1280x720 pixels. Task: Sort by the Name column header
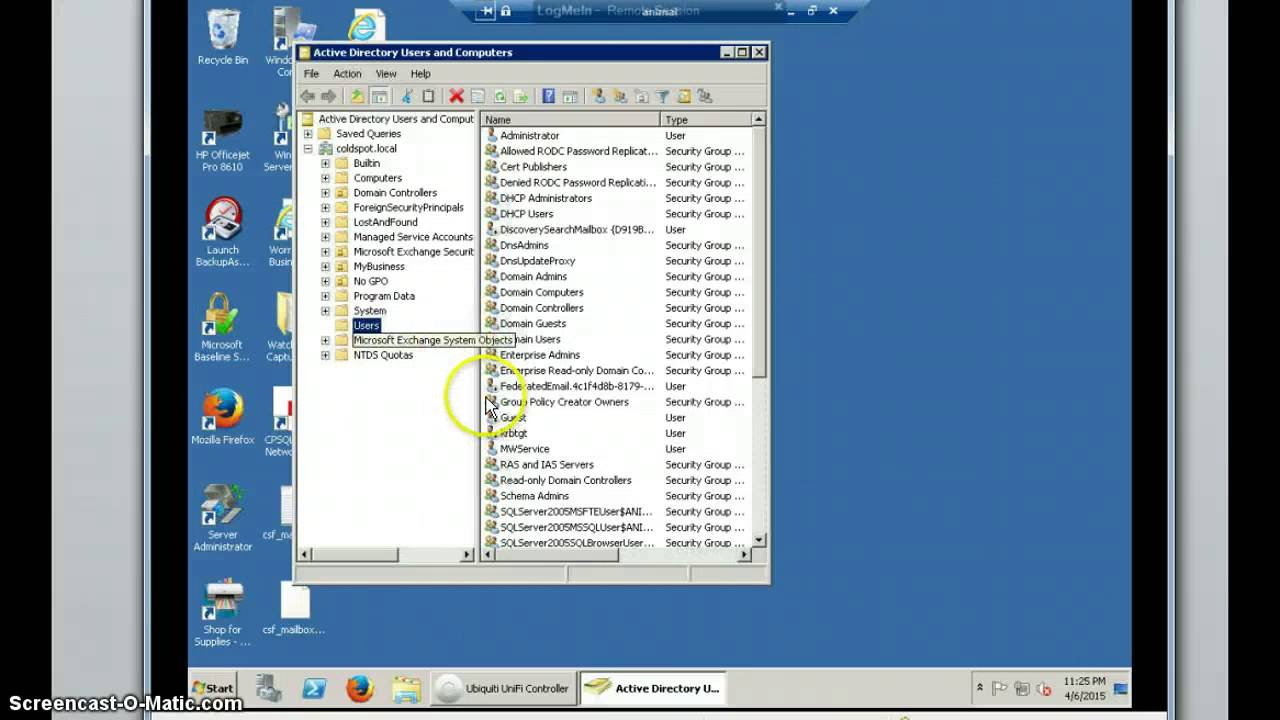coord(571,119)
